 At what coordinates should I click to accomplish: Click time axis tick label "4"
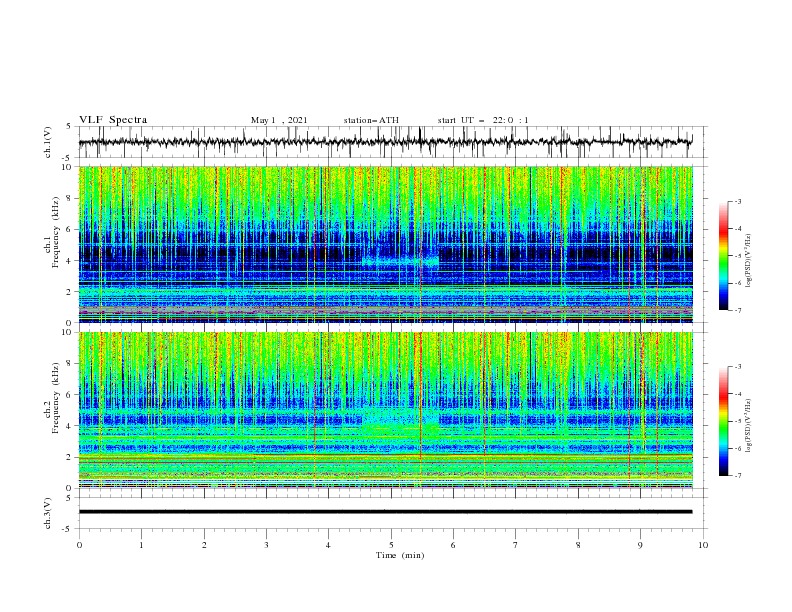click(x=328, y=545)
